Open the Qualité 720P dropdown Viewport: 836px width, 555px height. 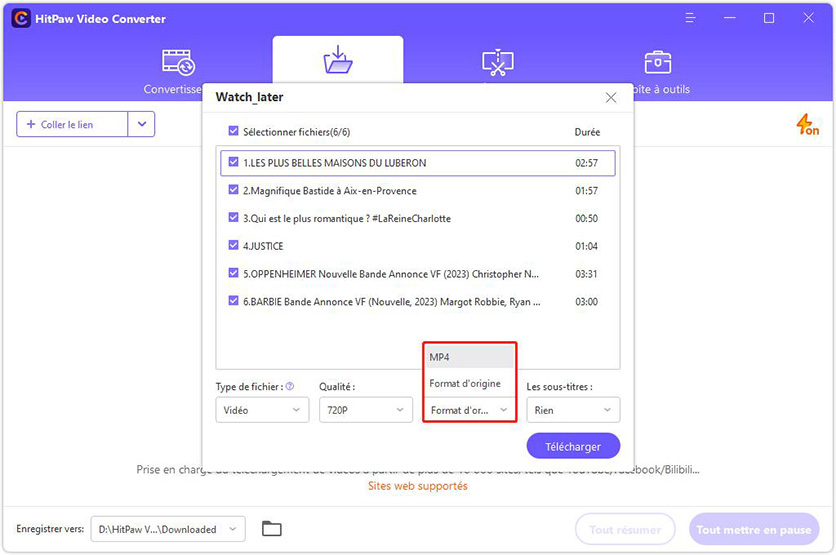(366, 410)
